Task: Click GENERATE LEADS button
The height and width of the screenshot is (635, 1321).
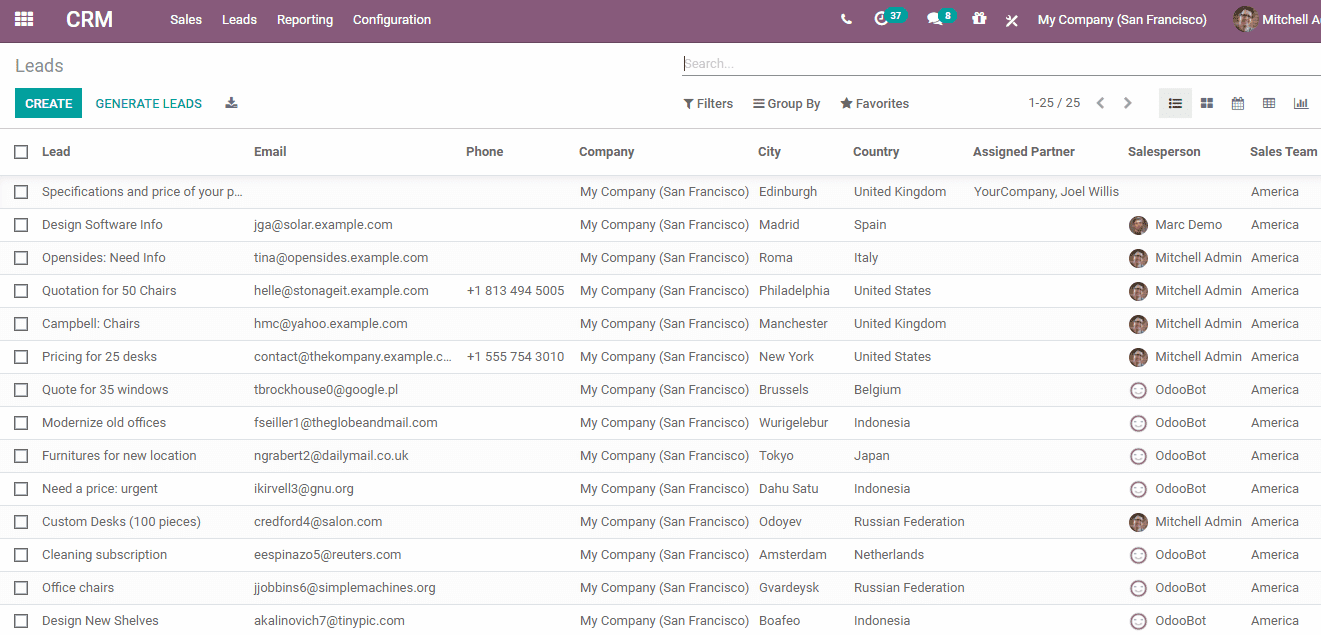Action: click(149, 103)
